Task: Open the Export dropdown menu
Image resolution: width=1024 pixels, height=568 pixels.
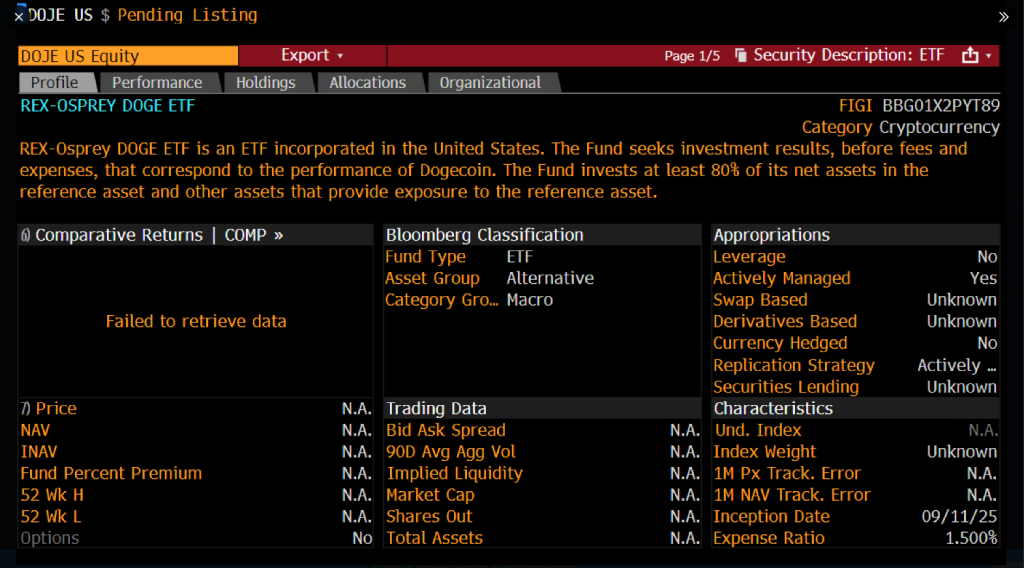Action: pyautogui.click(x=312, y=55)
